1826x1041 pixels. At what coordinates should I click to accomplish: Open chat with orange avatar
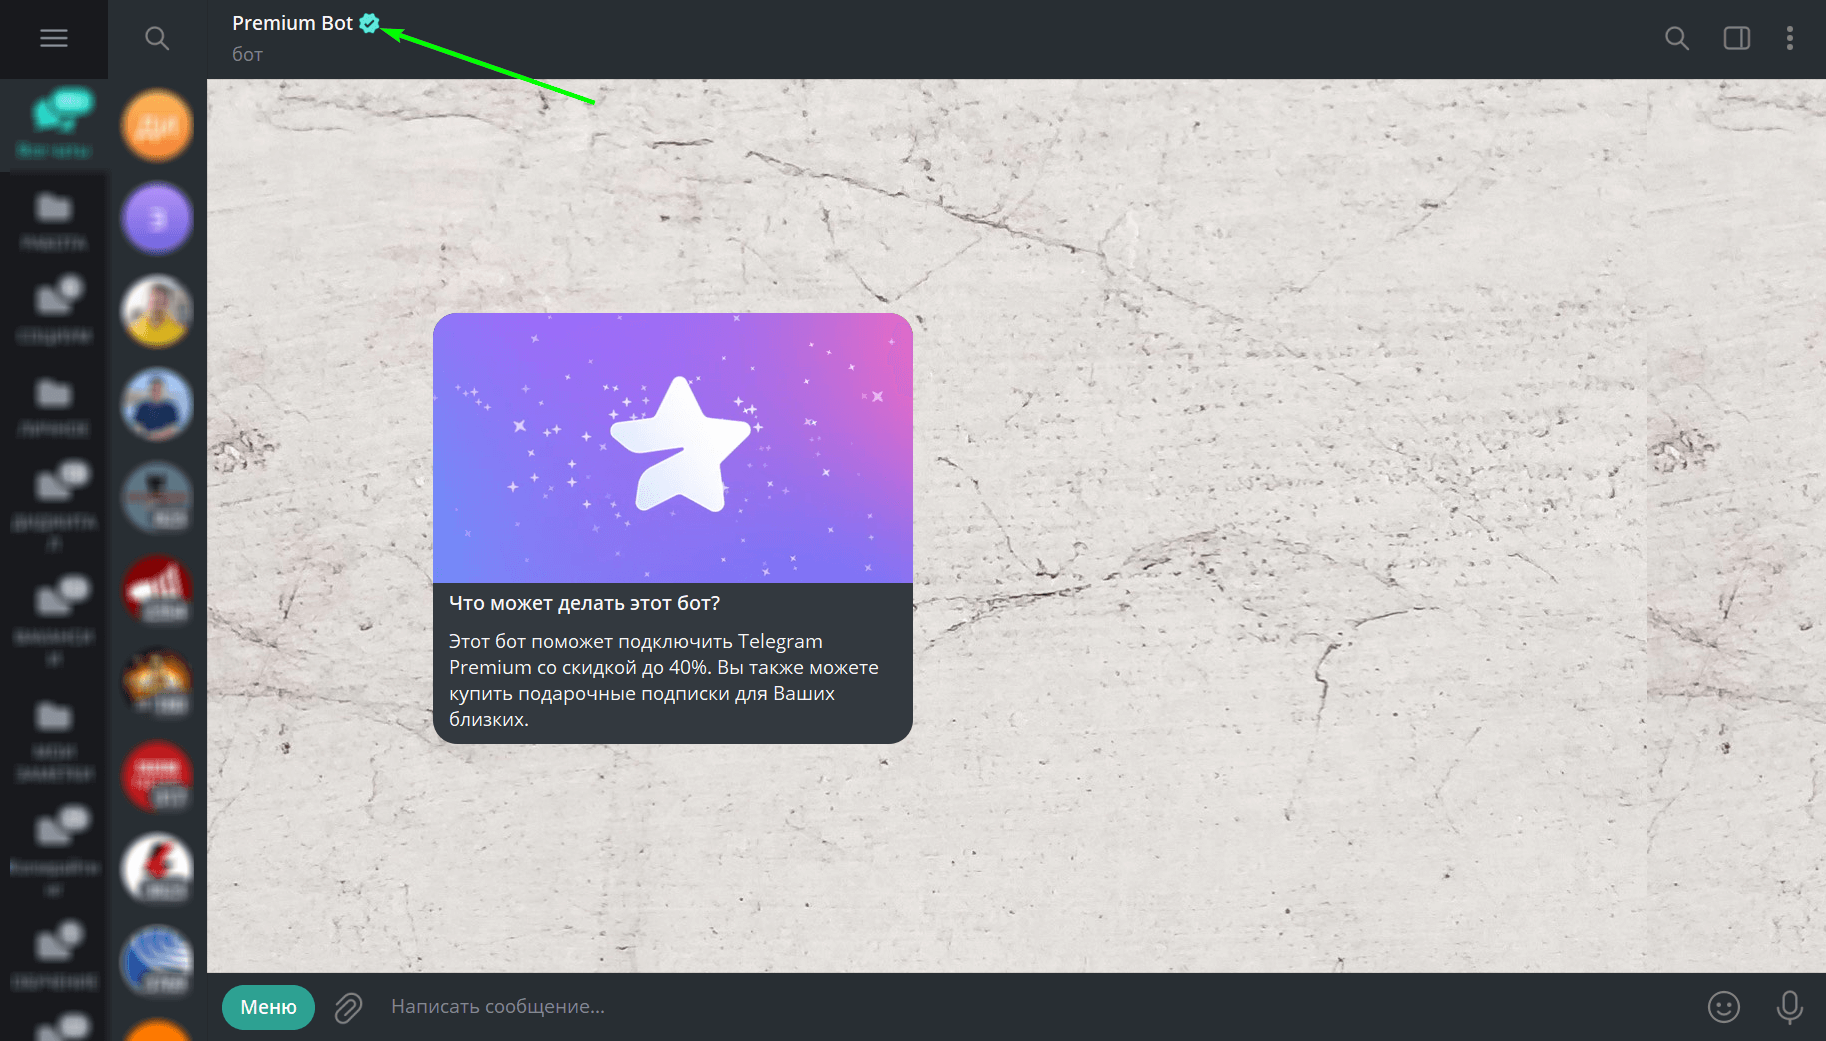[x=157, y=126]
